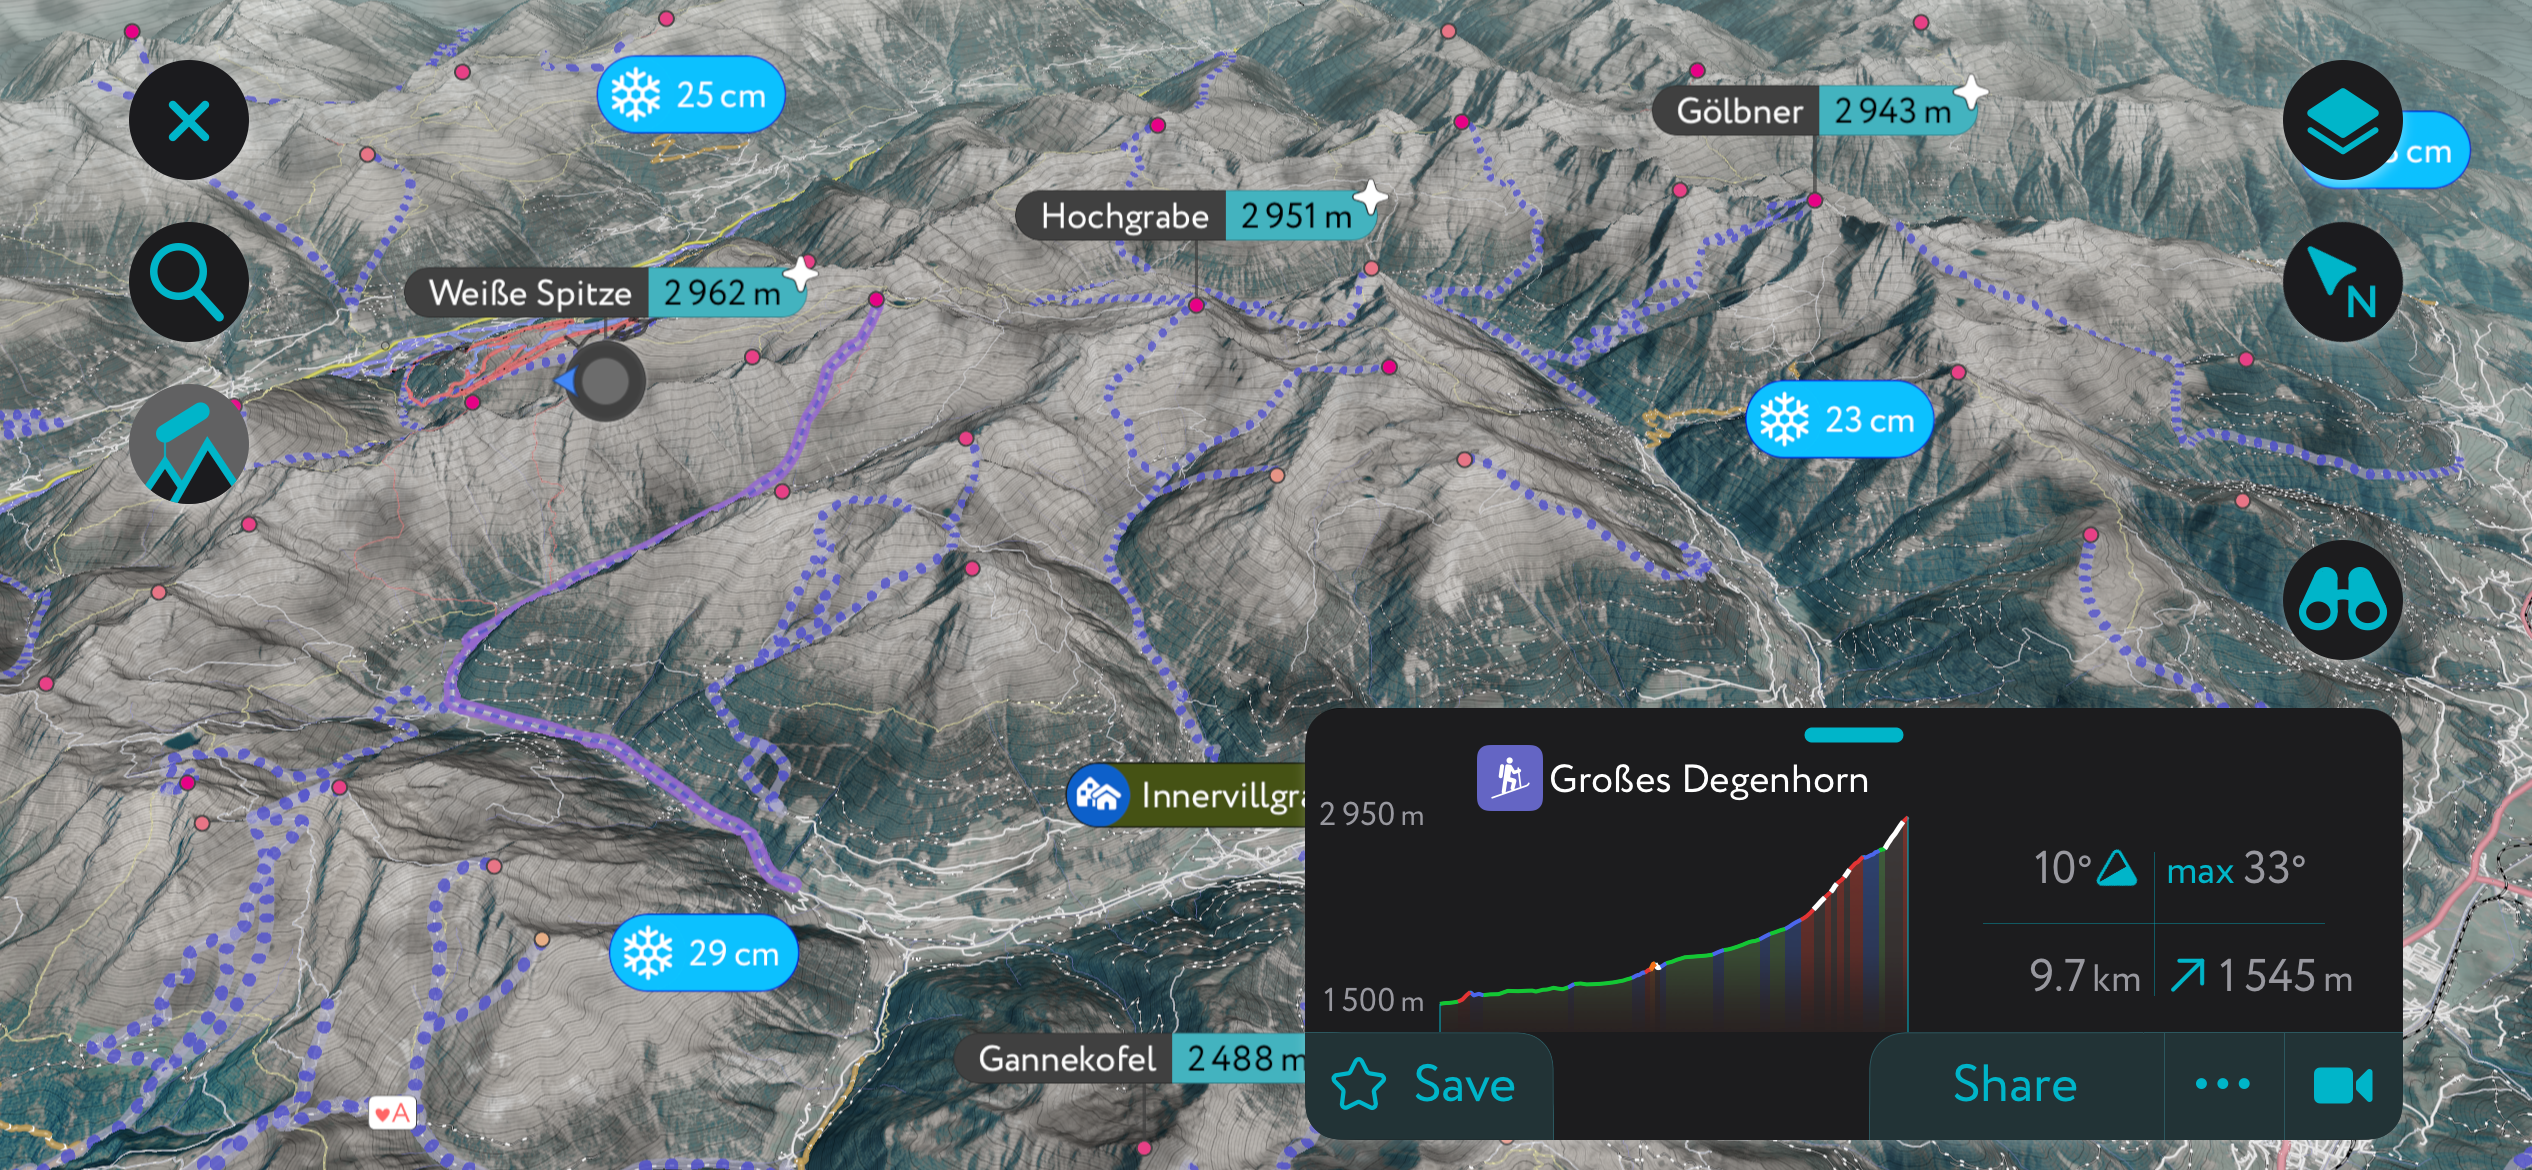Start 3D flyover with video camera icon
The height and width of the screenshot is (1170, 2532).
[2343, 1085]
